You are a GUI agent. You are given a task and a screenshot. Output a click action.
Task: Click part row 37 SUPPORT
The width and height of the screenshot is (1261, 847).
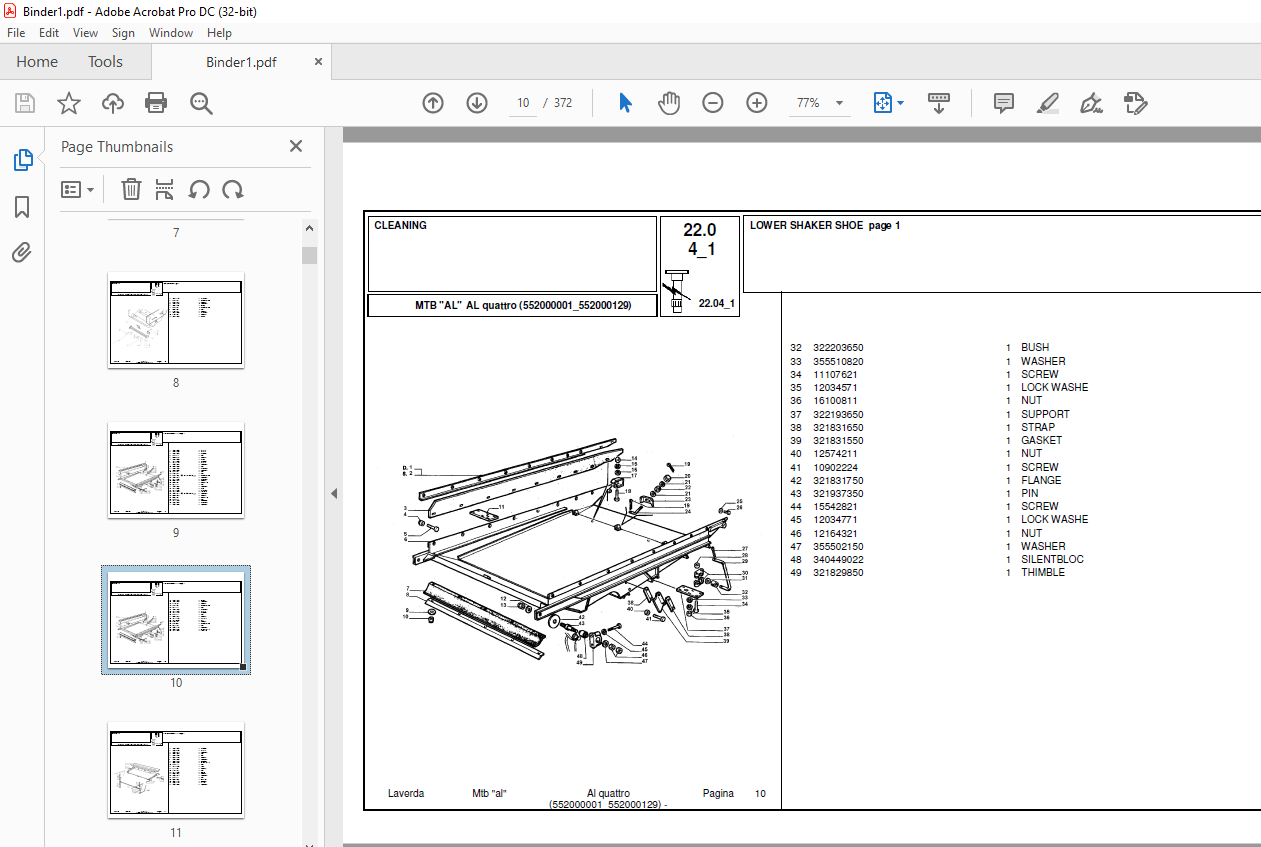[930, 414]
